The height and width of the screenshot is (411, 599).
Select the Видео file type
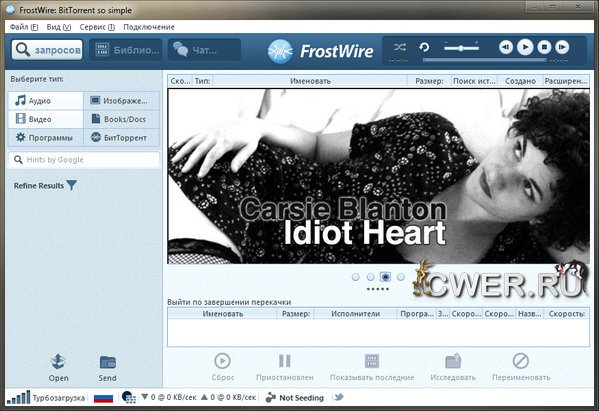46,119
